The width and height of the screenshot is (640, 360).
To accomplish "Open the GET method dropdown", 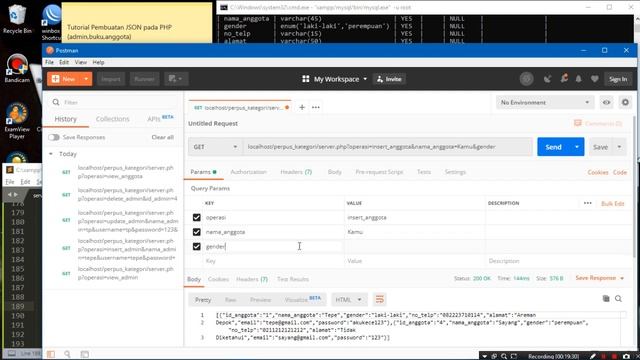I will (x=216, y=147).
